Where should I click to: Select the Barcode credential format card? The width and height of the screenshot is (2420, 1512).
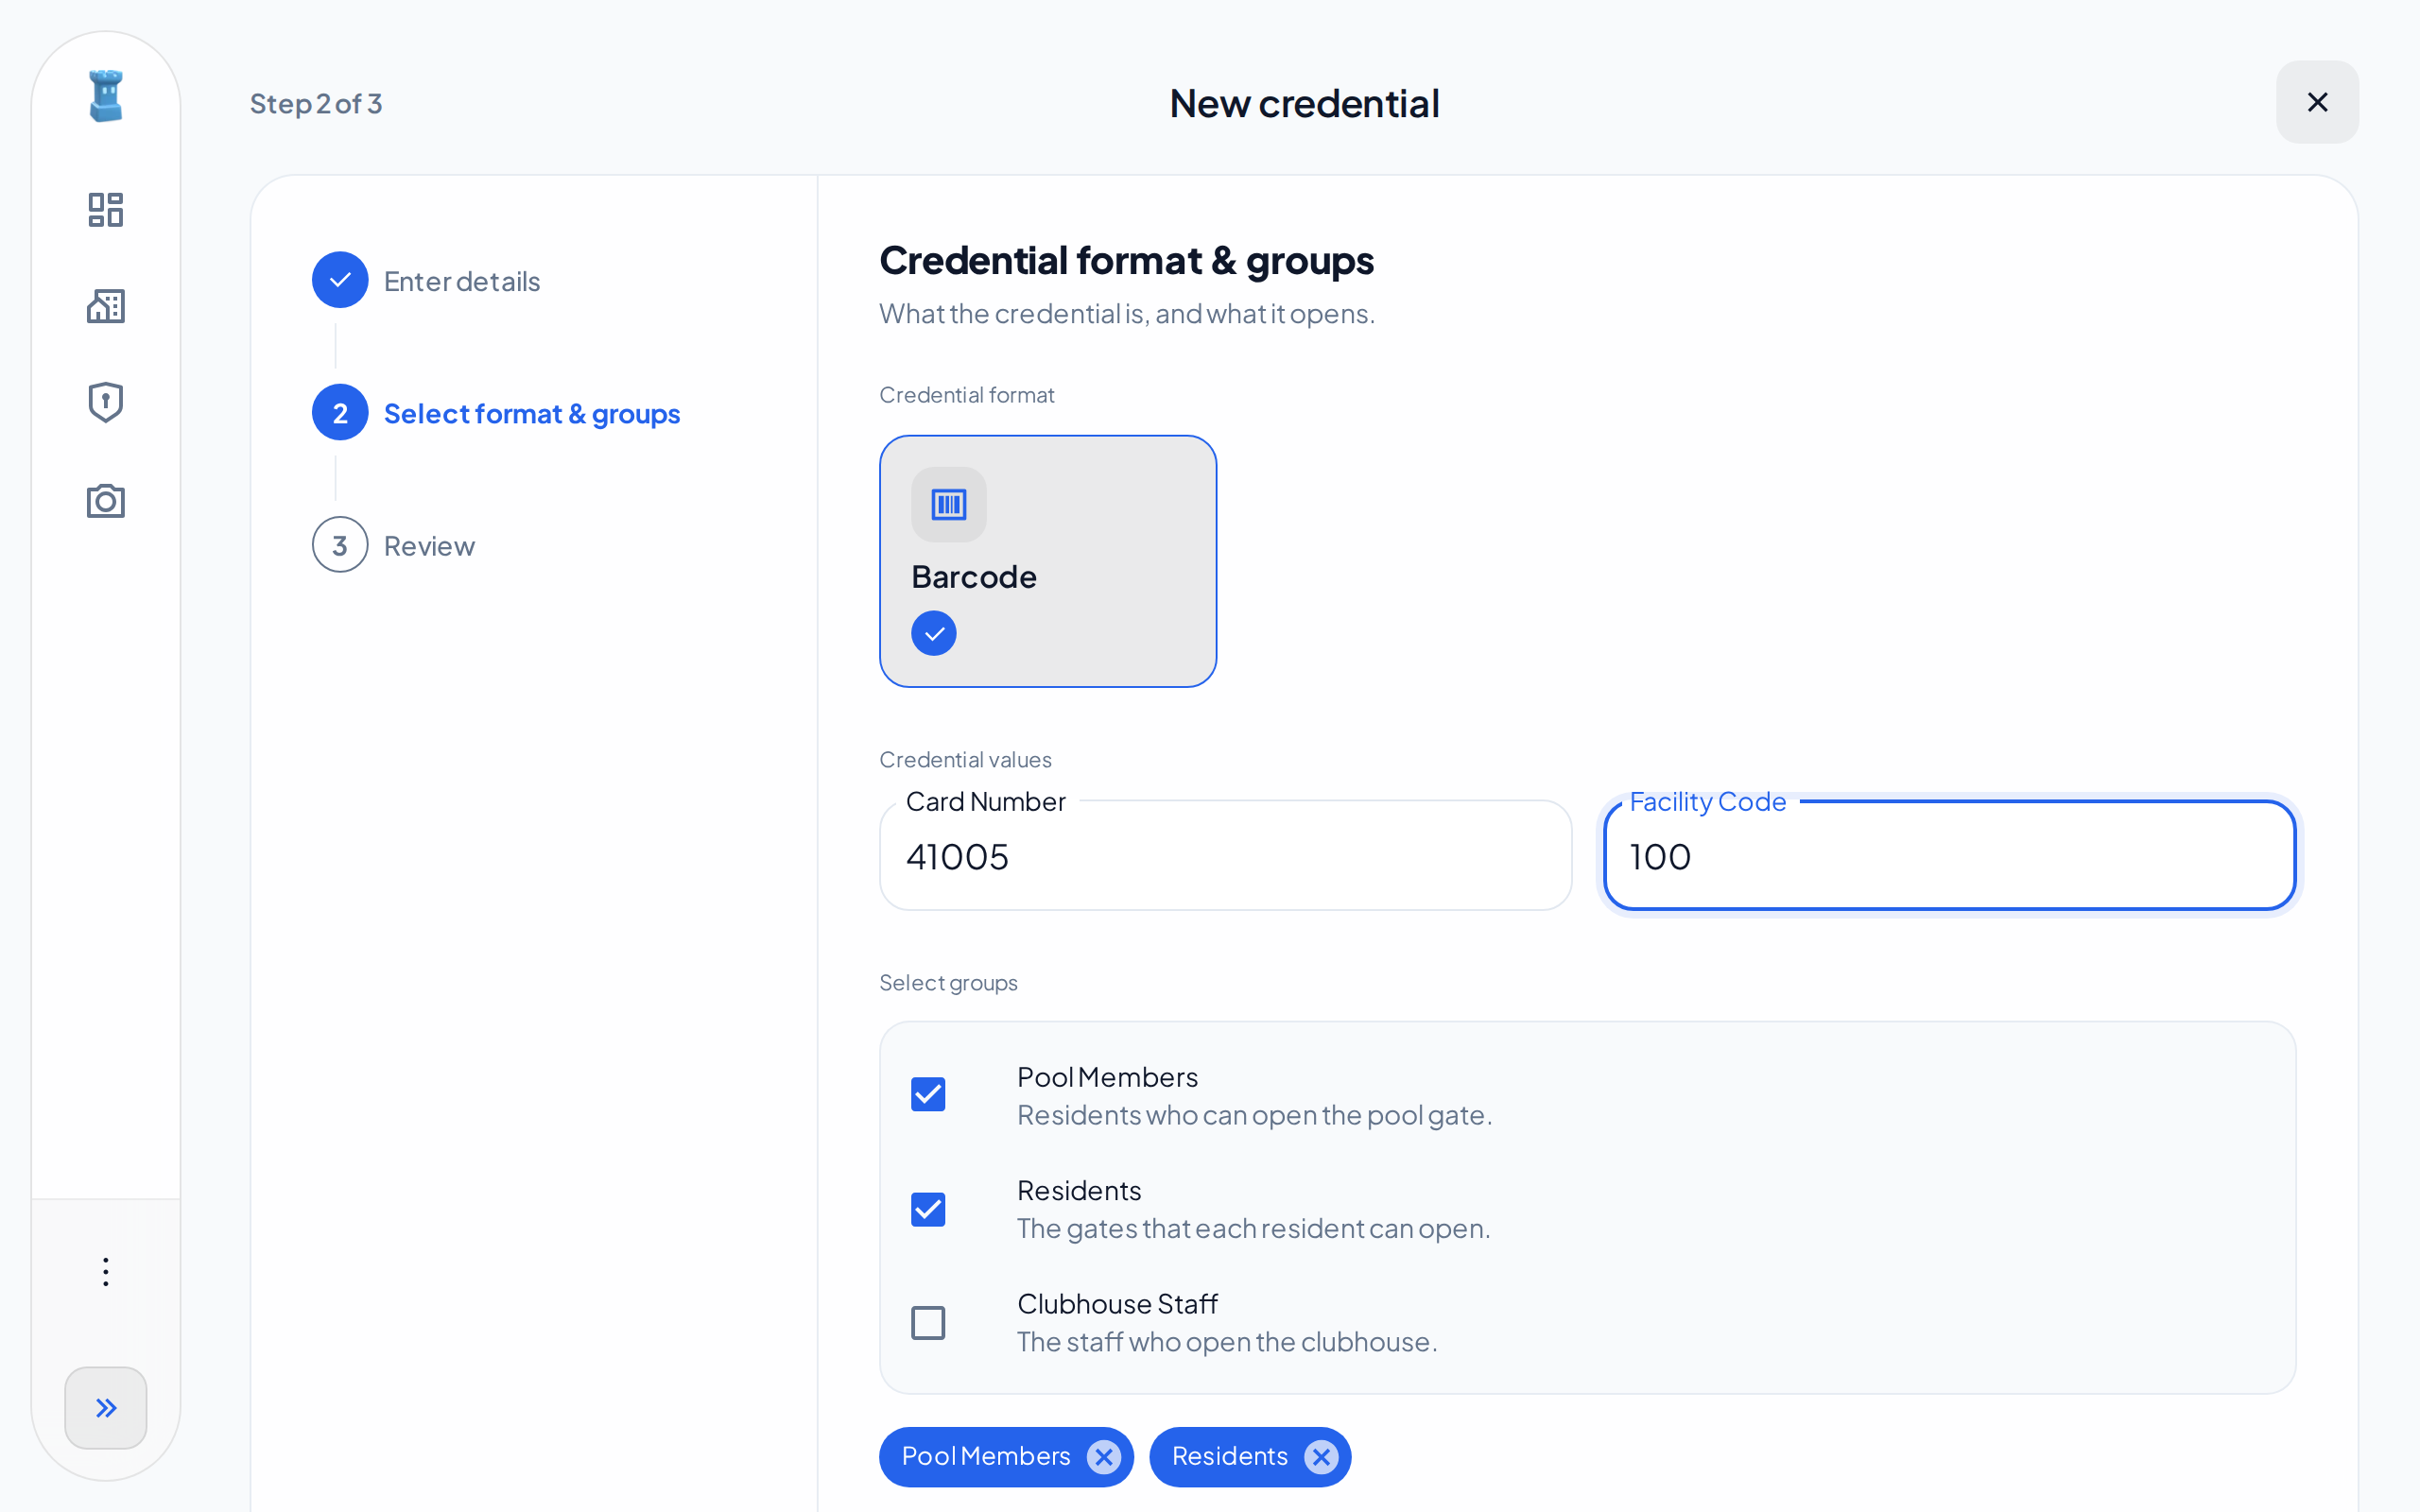coord(1047,561)
